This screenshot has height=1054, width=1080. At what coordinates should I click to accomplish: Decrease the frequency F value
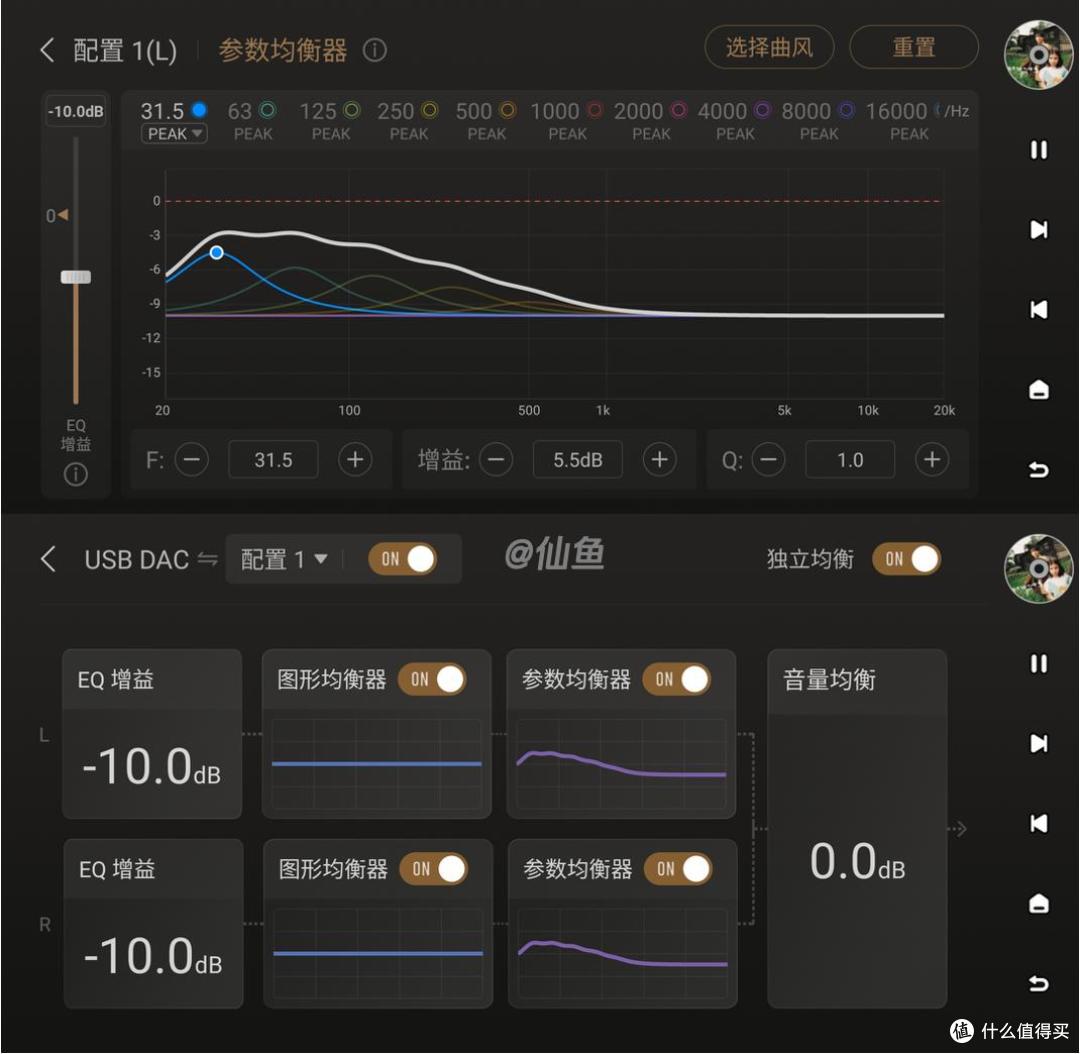[191, 459]
